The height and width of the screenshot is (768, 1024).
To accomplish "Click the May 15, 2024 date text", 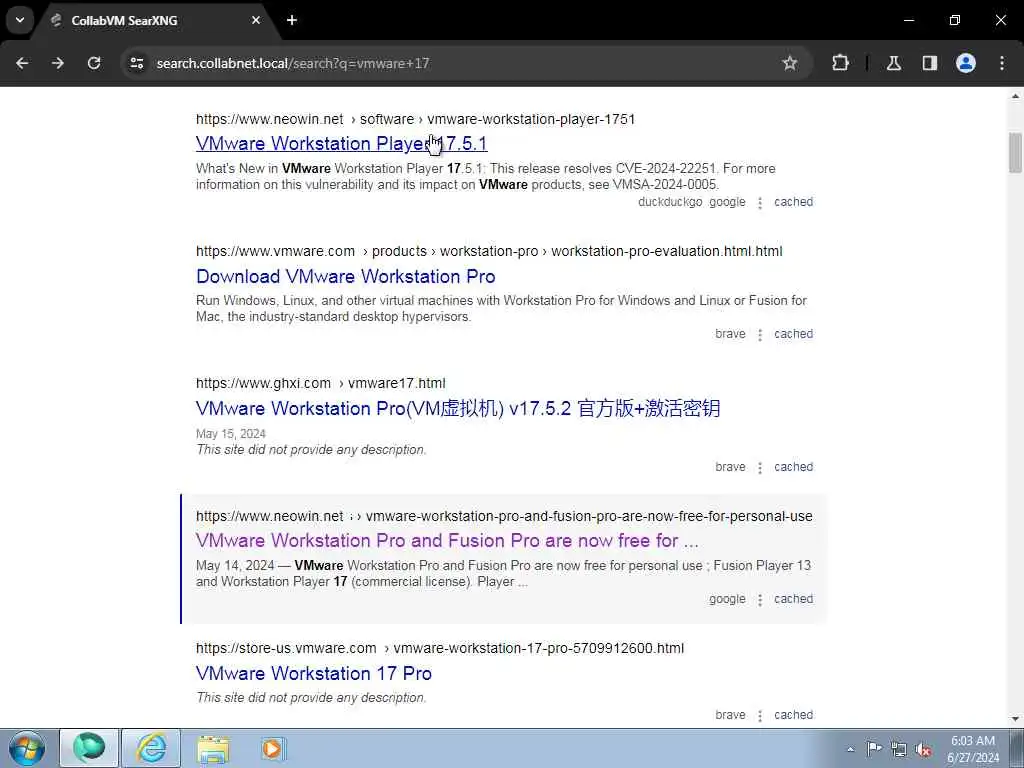I will point(231,434).
